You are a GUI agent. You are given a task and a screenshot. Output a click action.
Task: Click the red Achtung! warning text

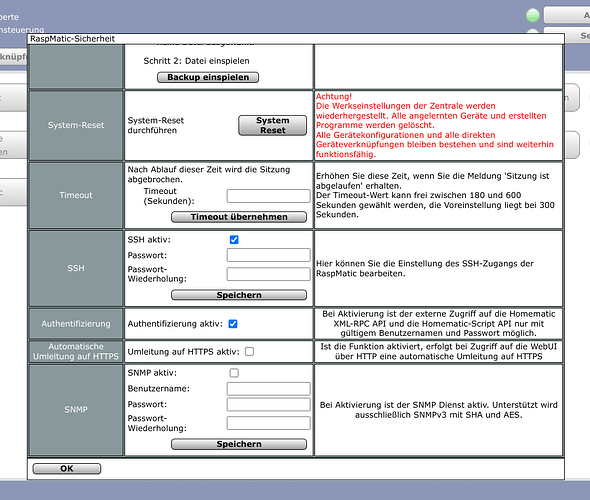click(x=334, y=96)
